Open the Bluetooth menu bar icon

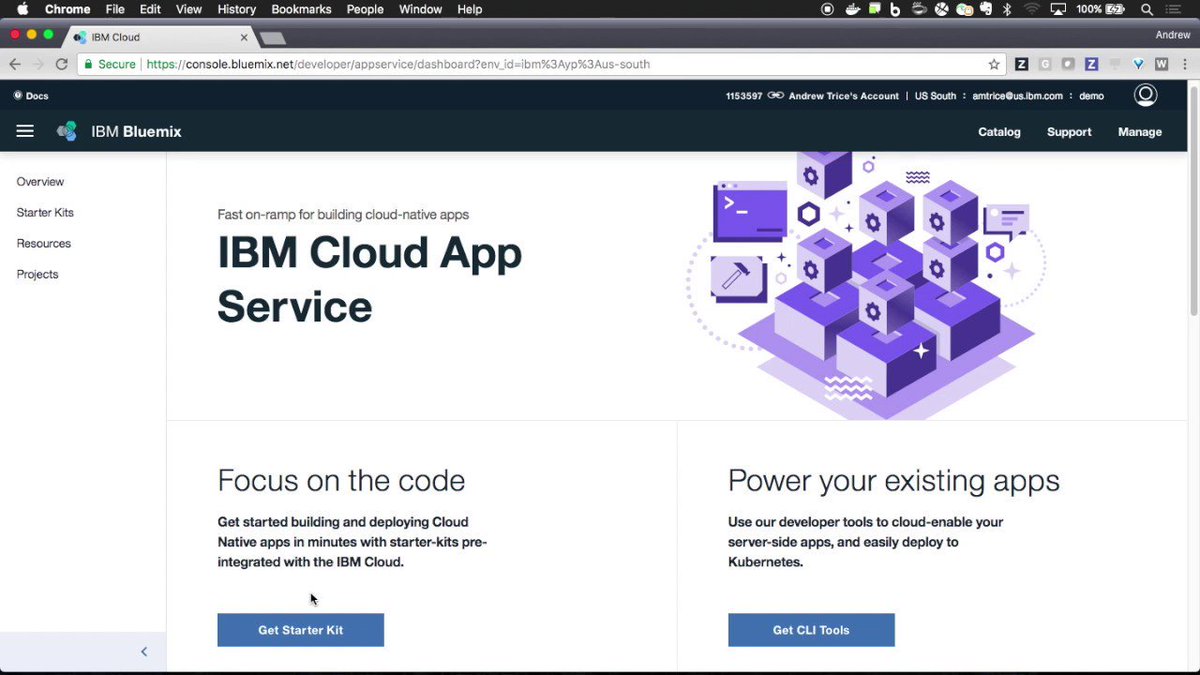point(1008,9)
